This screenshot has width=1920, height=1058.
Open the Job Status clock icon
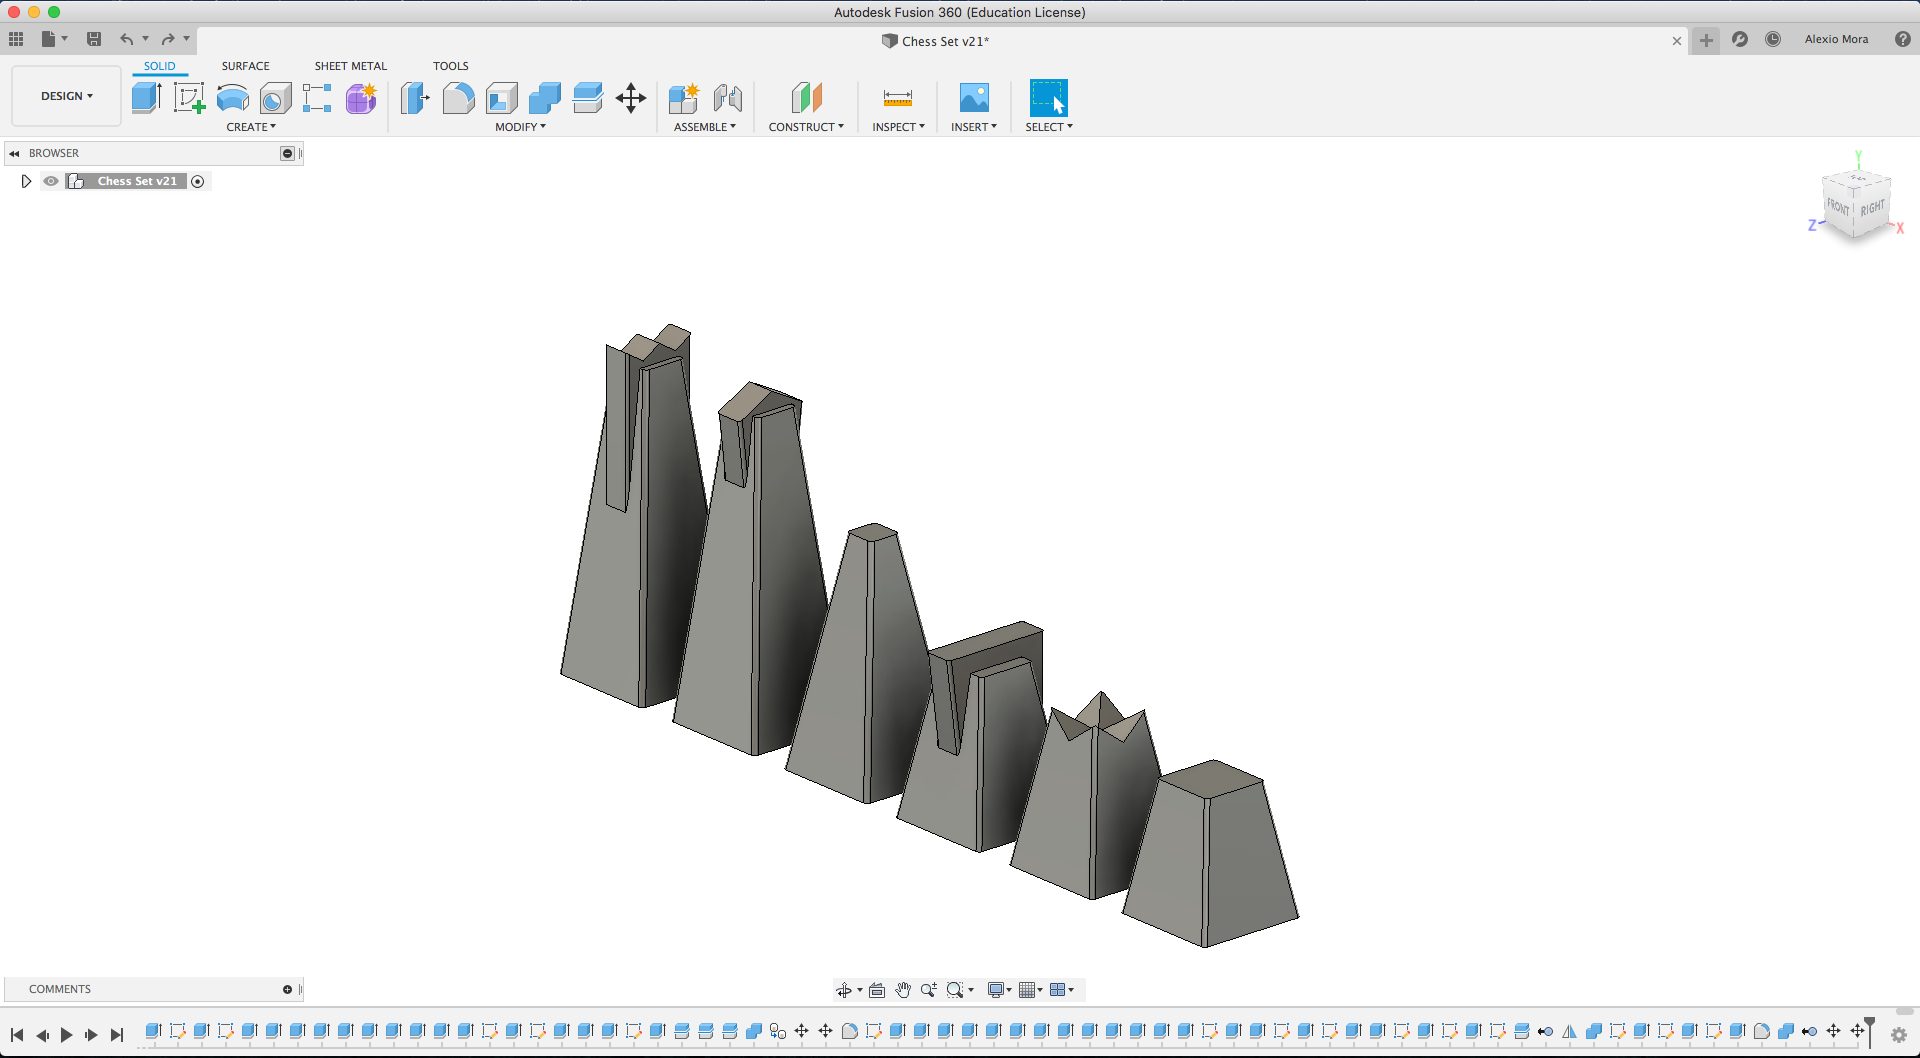point(1773,39)
